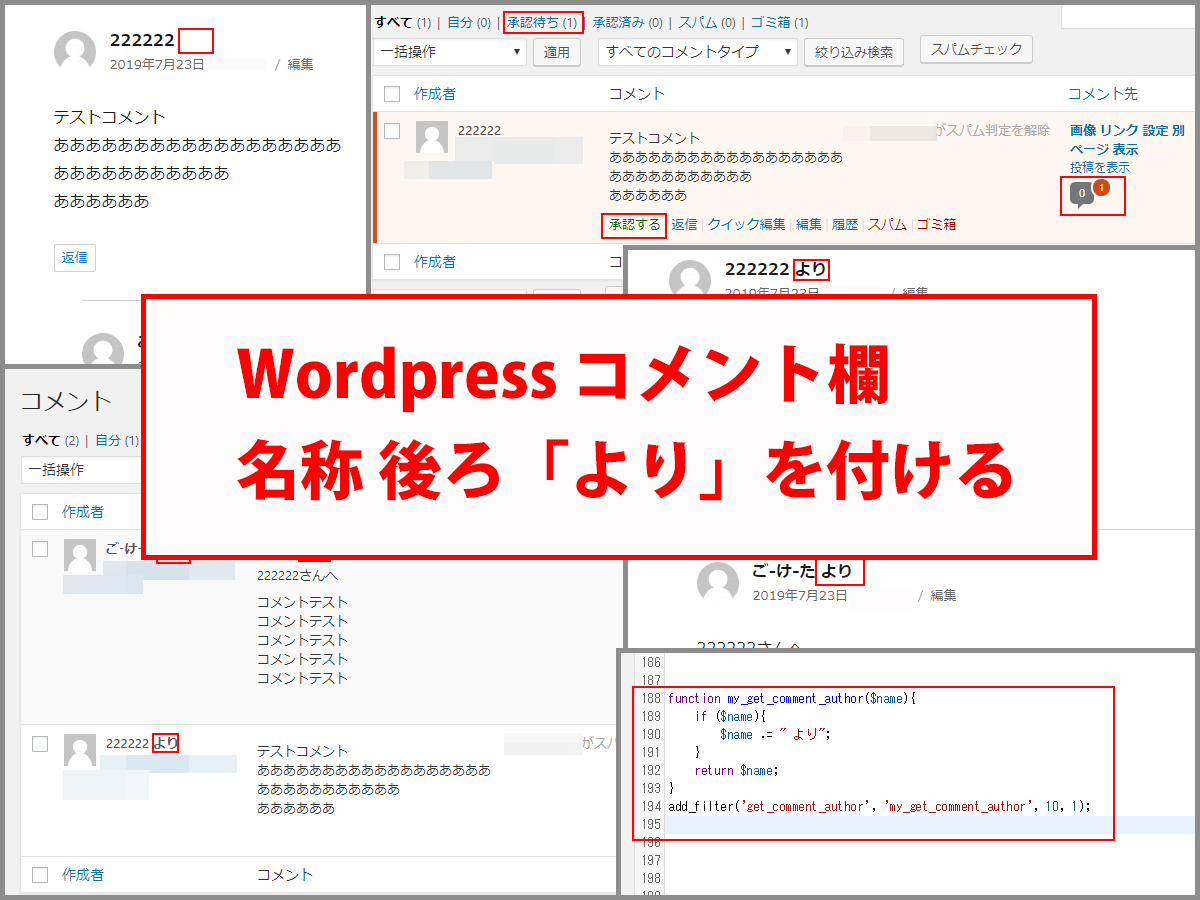Run スパムチェック with its button

tap(975, 49)
